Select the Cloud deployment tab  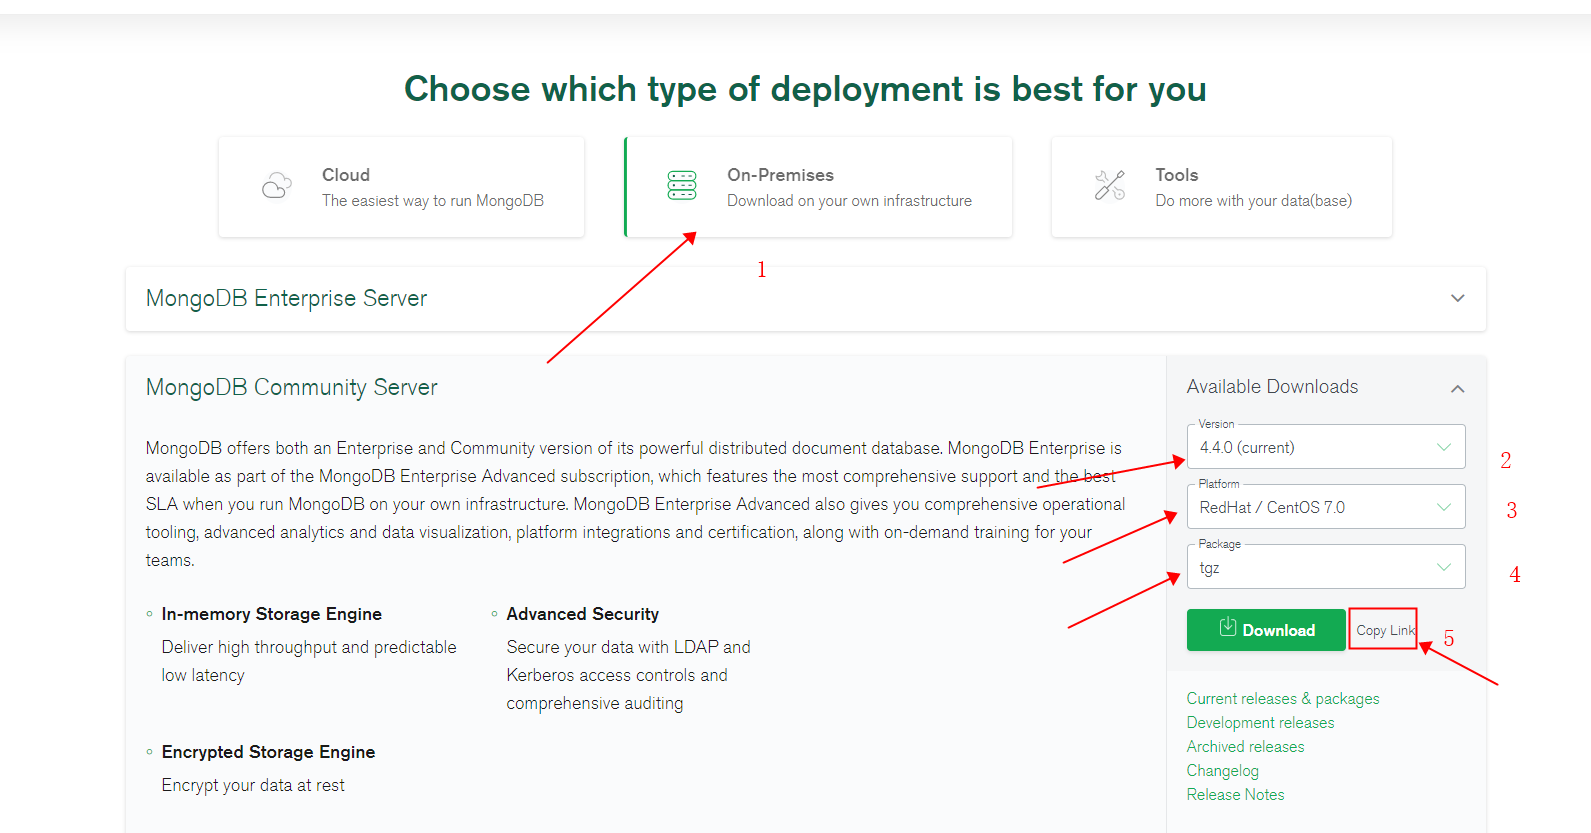click(401, 187)
